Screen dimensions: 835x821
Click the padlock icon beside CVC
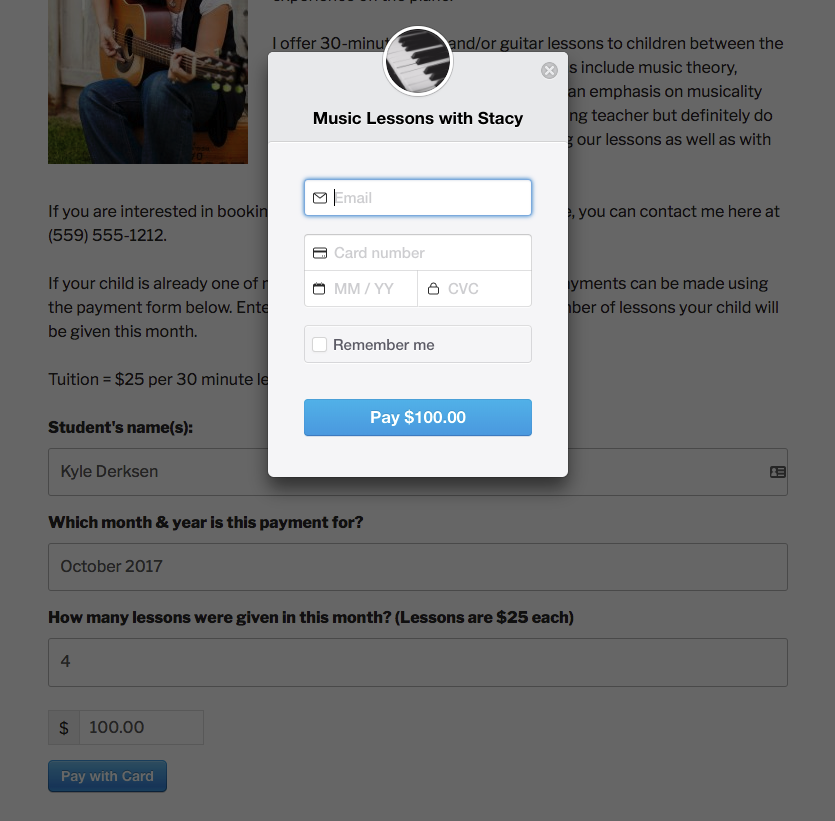click(433, 289)
